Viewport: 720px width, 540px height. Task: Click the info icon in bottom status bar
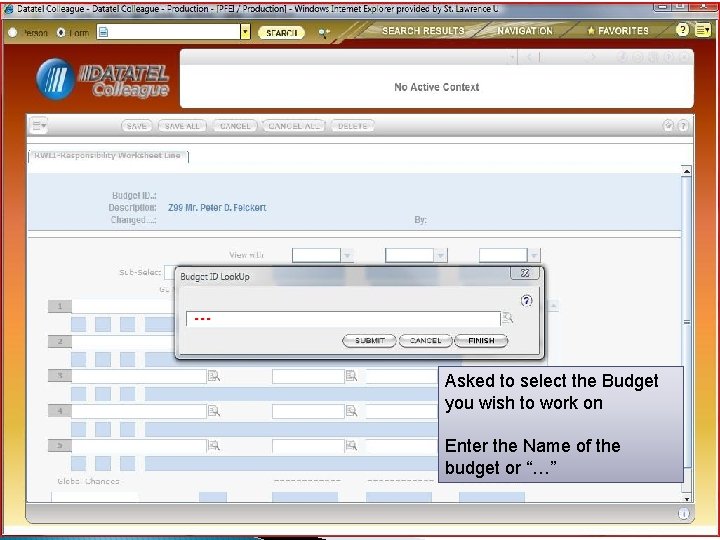pos(683,514)
